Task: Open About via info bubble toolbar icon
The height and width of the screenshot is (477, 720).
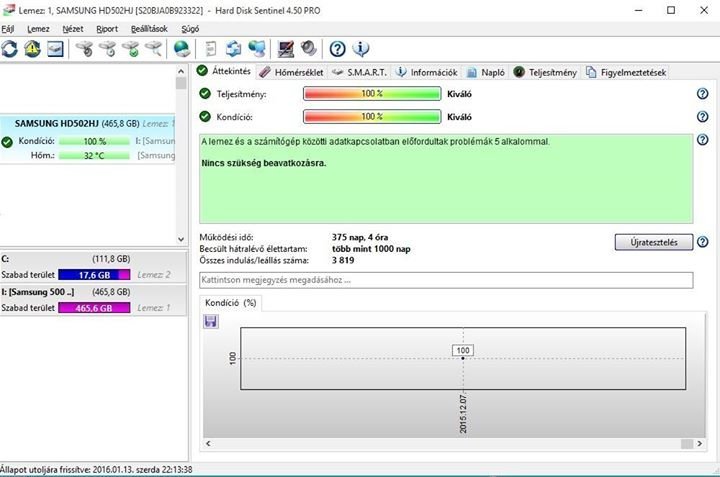Action: click(360, 49)
